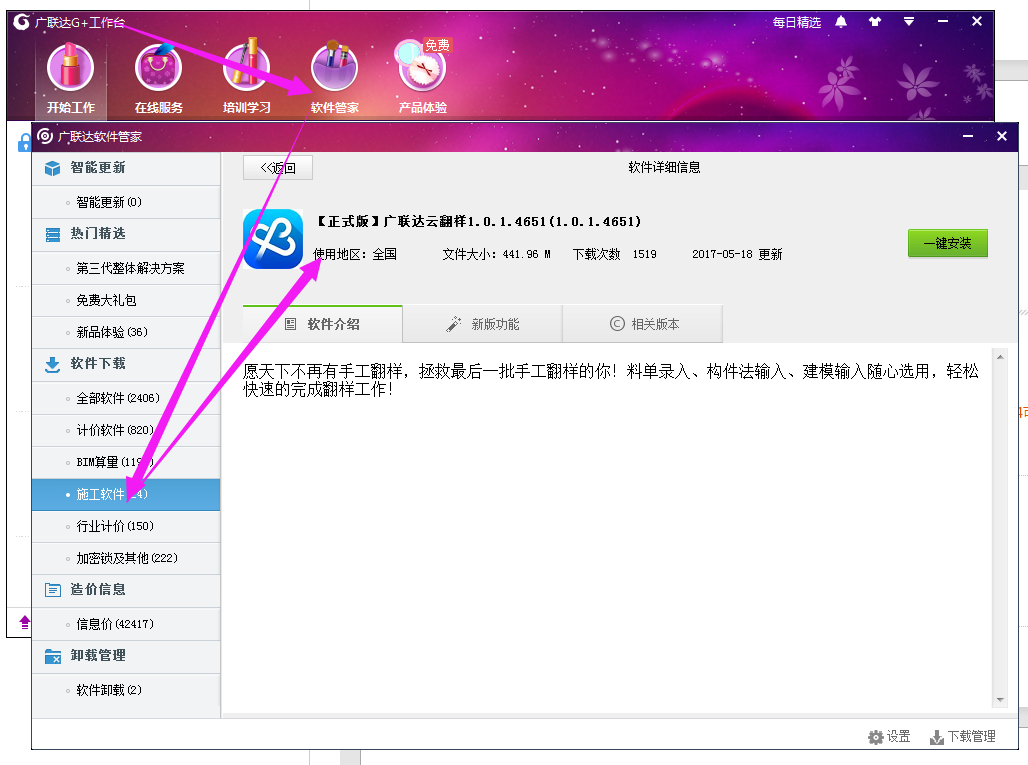
Task: Click 造价信息 document icon
Action: (x=52, y=590)
